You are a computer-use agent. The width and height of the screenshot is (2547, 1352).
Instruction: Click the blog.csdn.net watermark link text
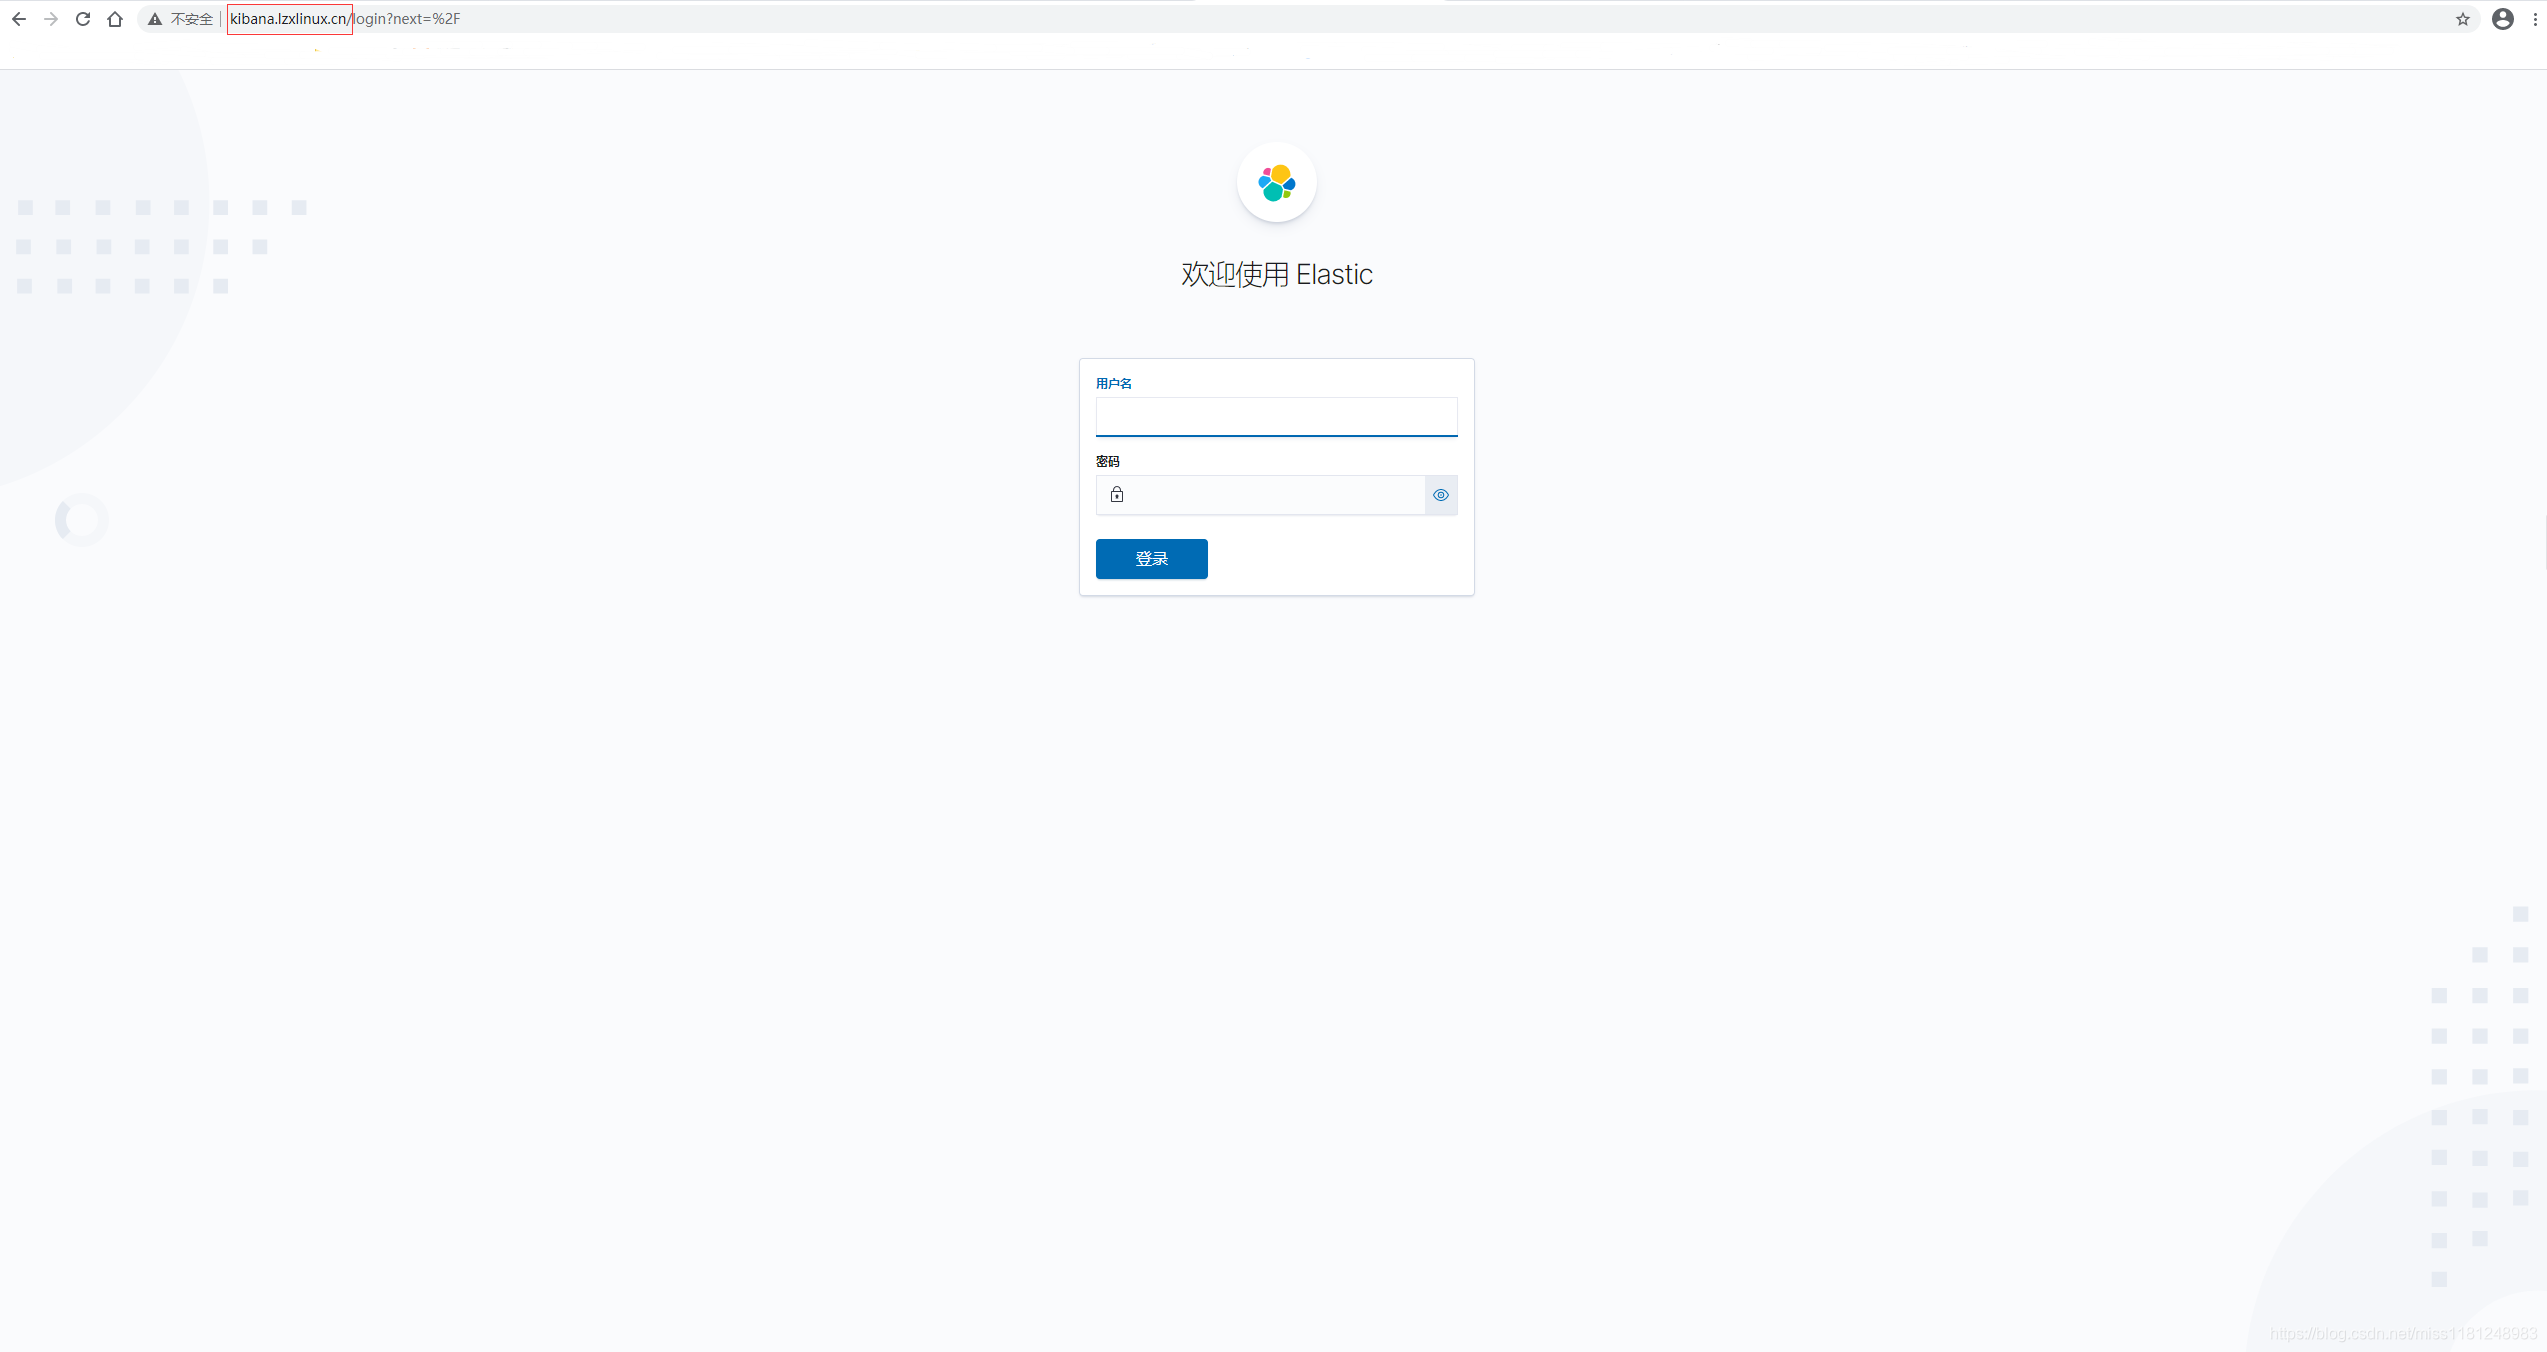pyautogui.click(x=2403, y=1334)
